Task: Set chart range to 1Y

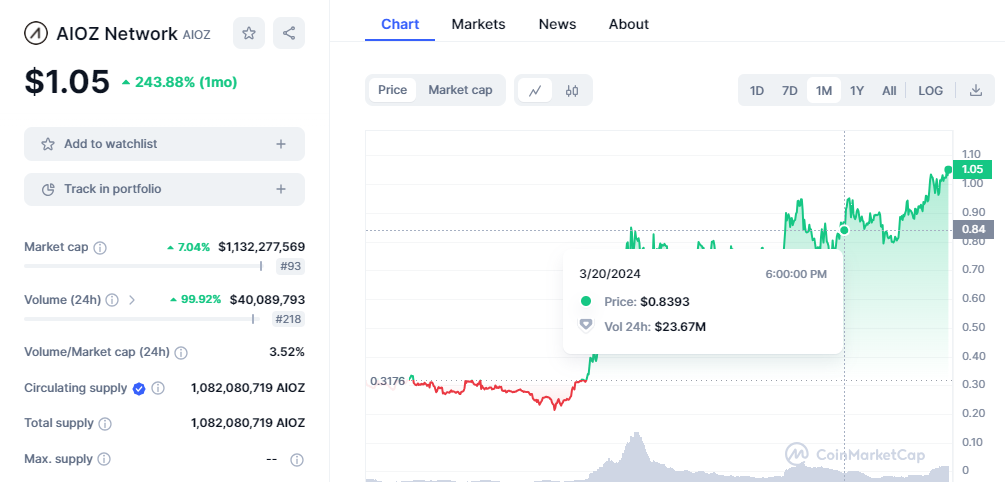Action: 857,90
